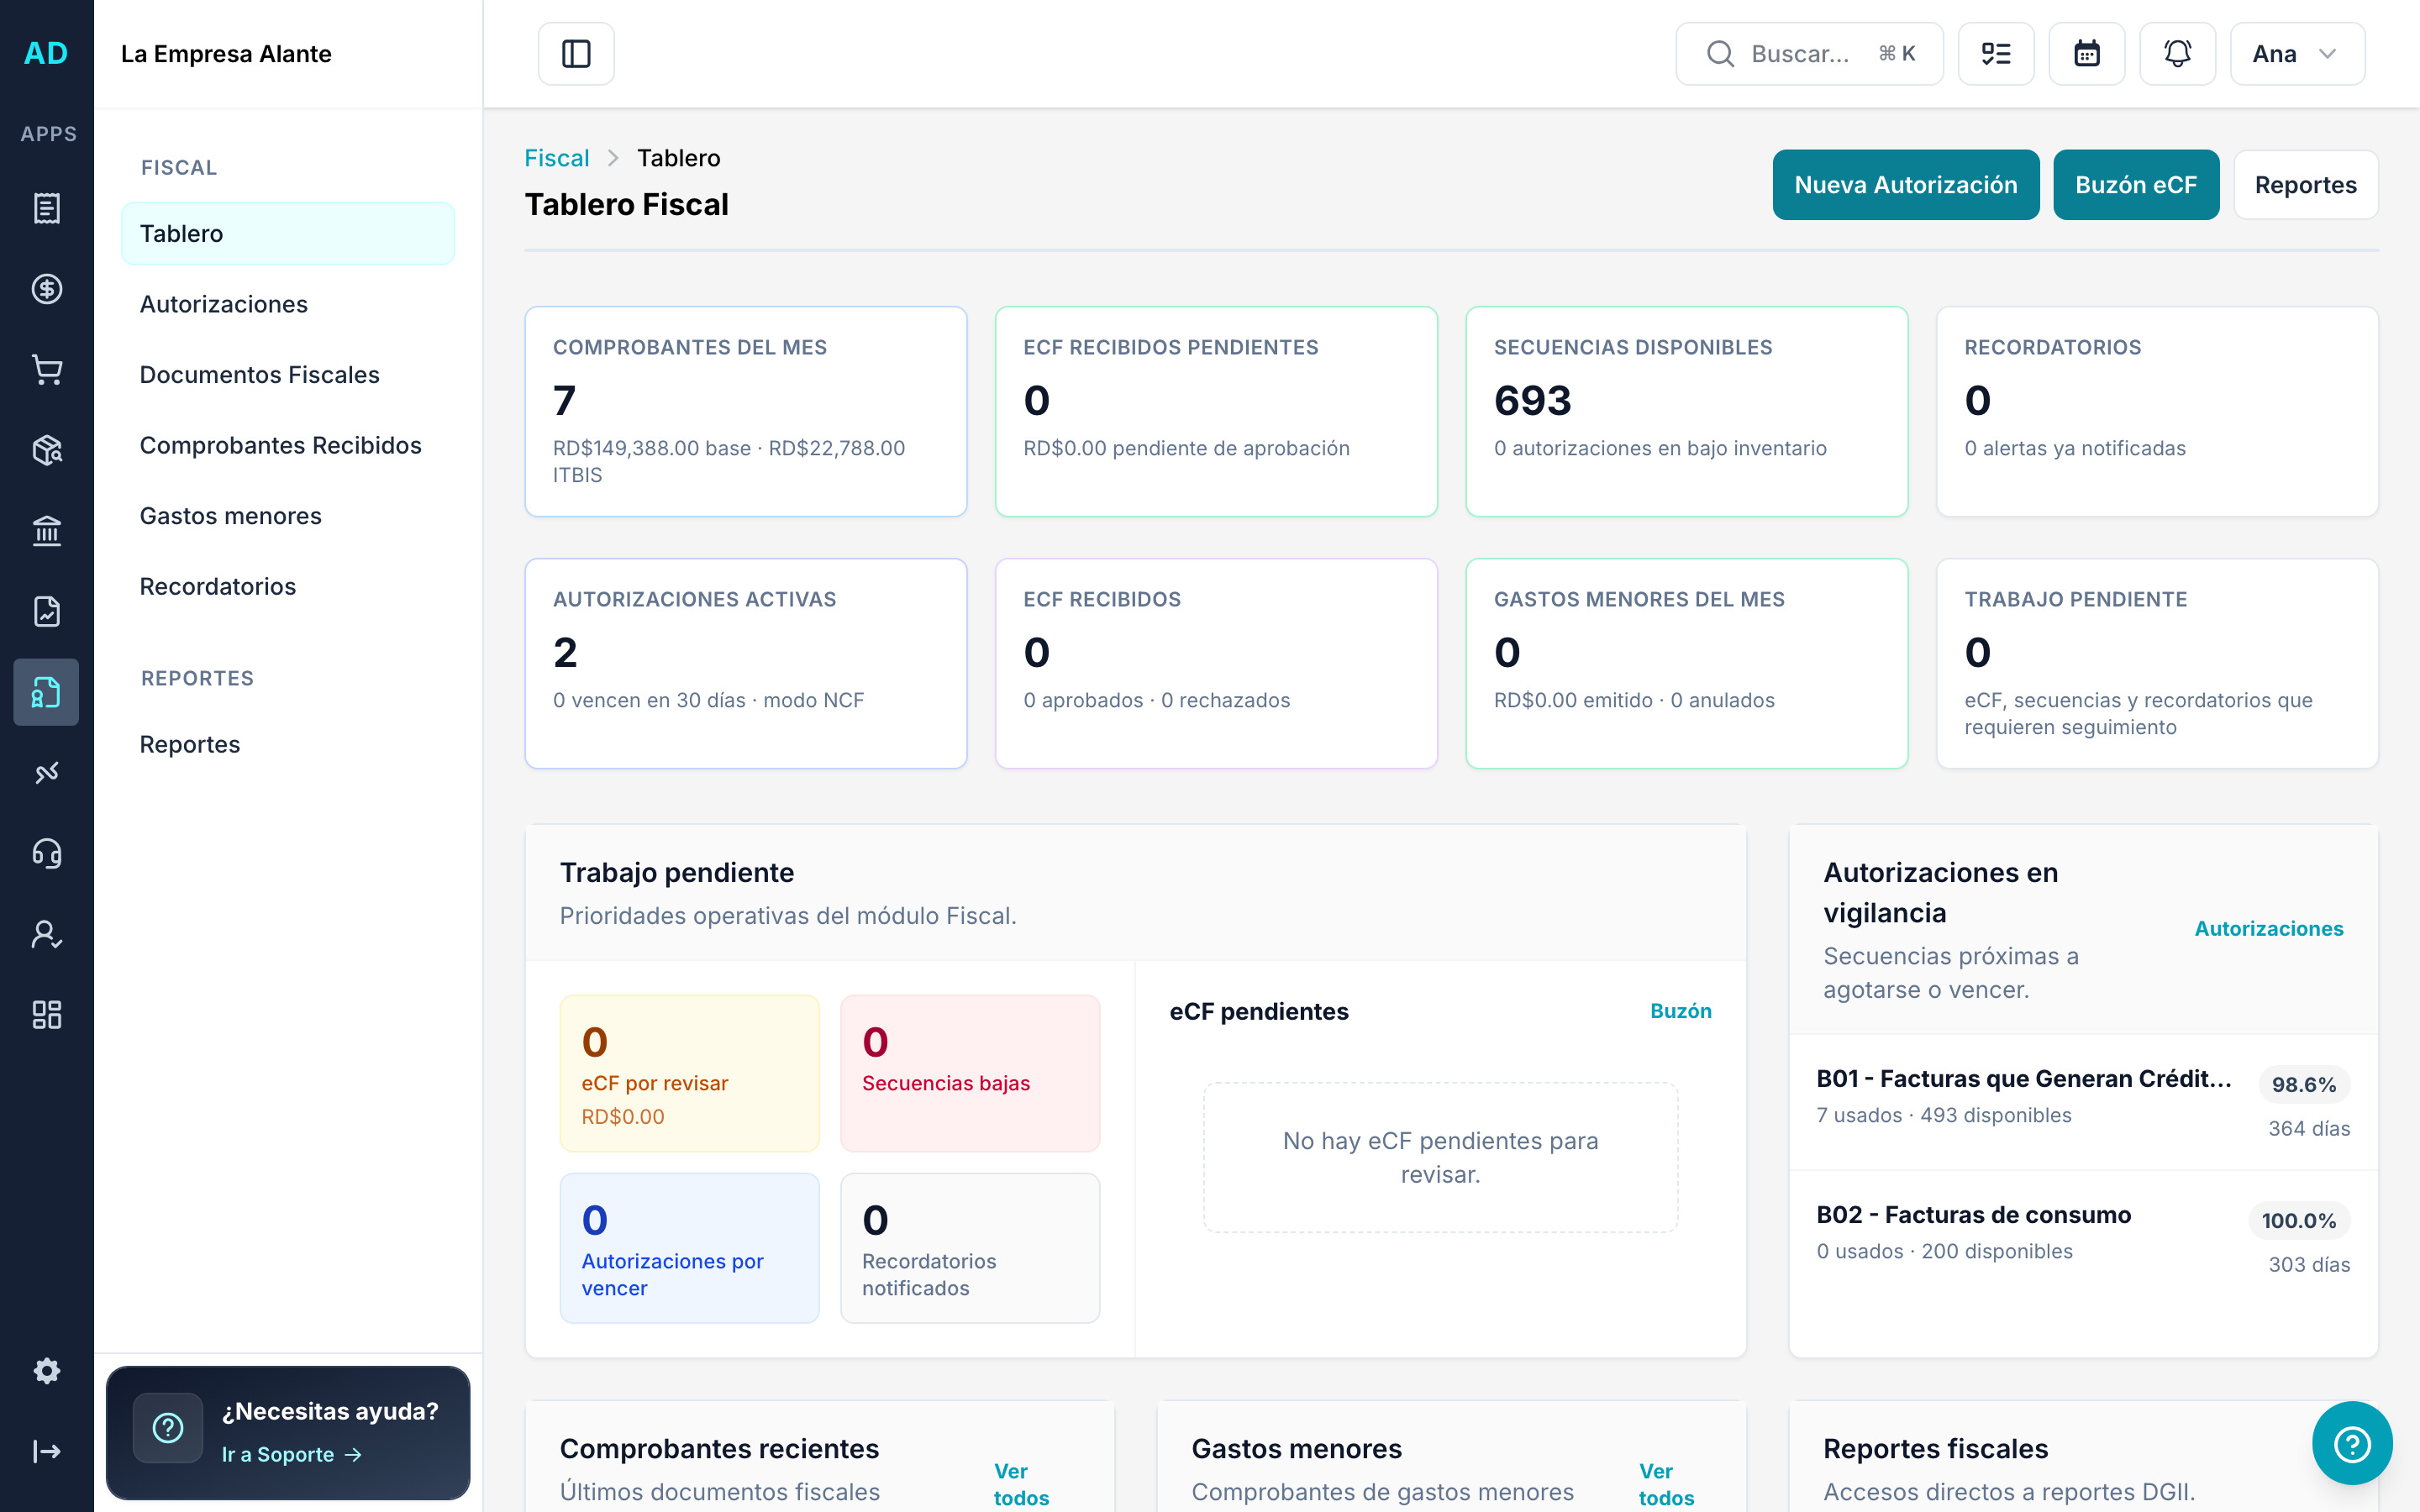
Task: Open the Gastos menores del mes card
Action: click(1687, 663)
